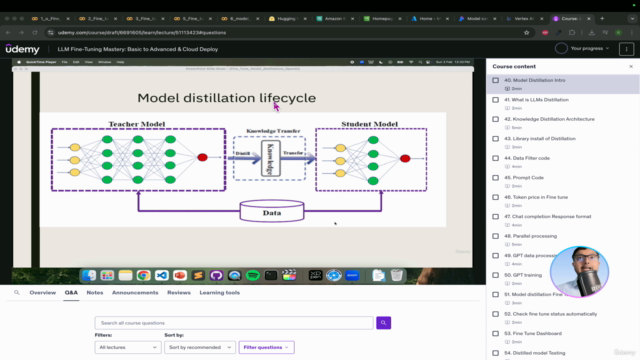Check lecture 47 Chat completion Response format
640x360 pixels.
[x=496, y=217]
